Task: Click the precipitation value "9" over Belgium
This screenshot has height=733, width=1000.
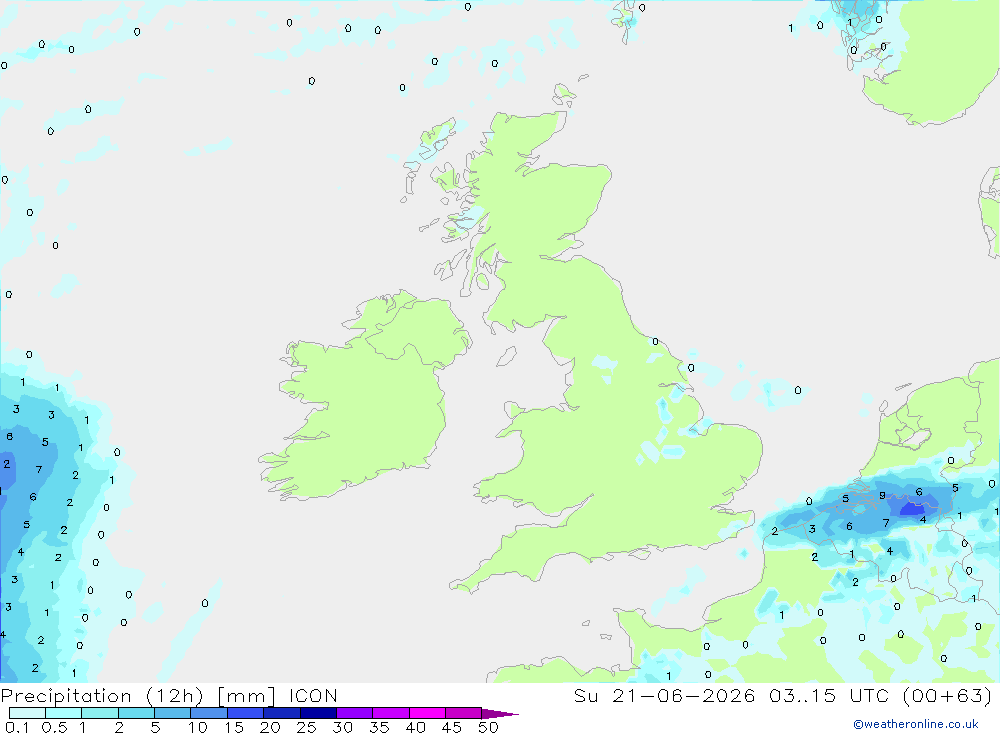Action: [x=882, y=495]
